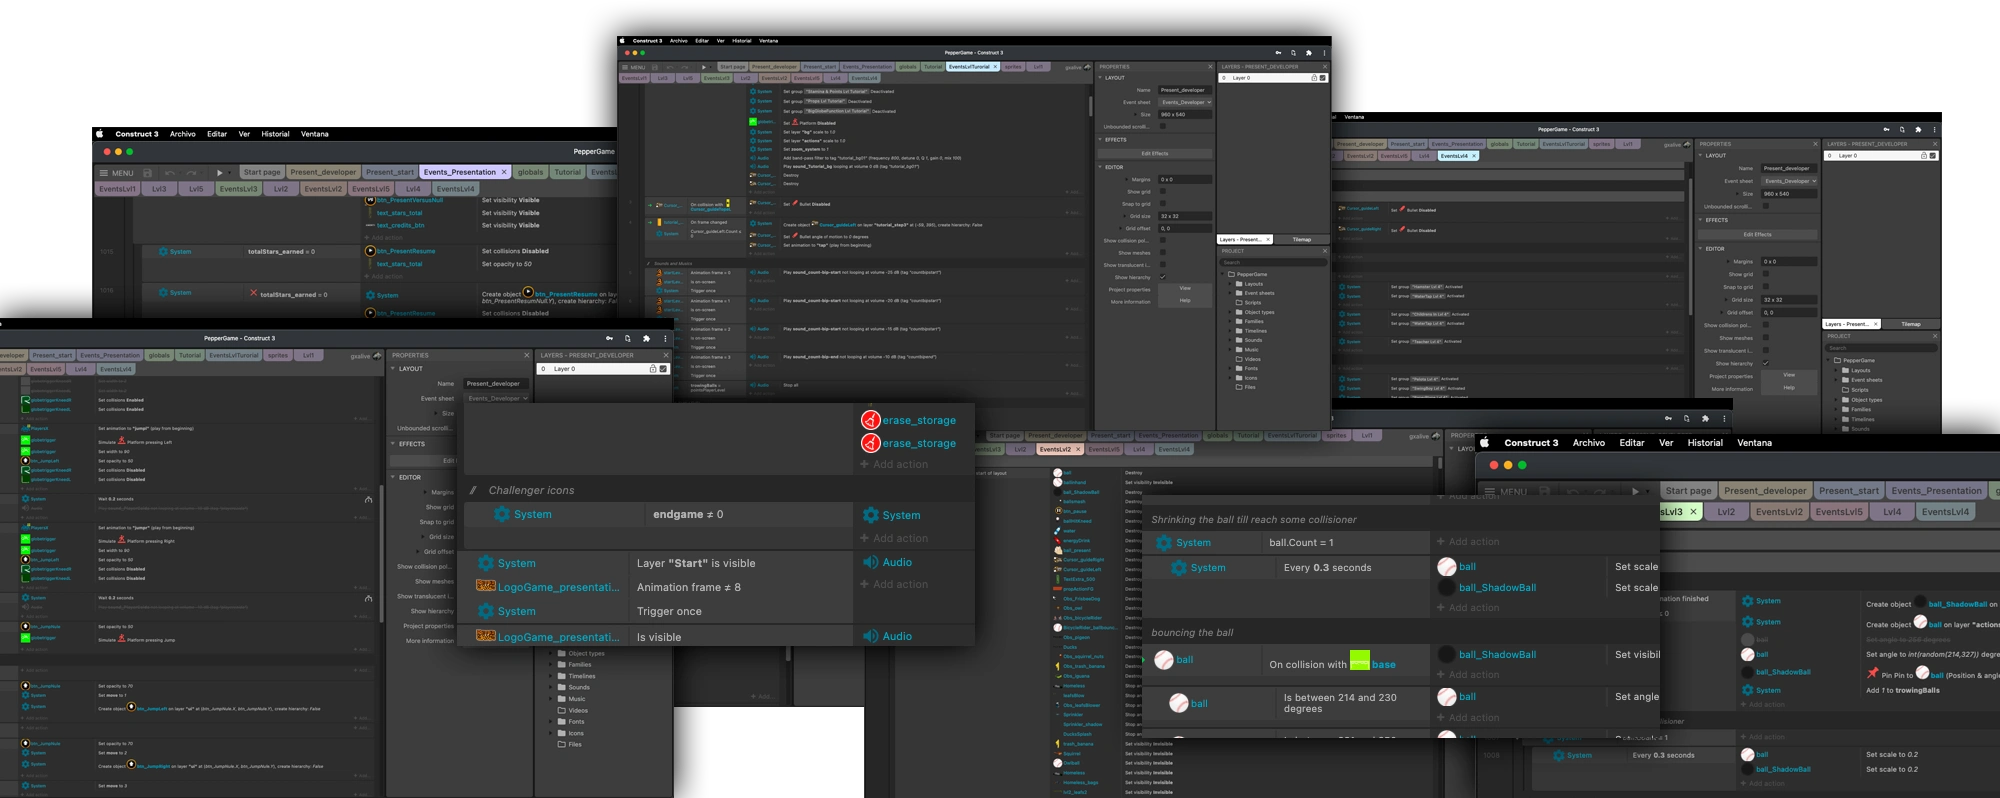The height and width of the screenshot is (798, 2000).
Task: Open Event sheet dropdown in right window
Action: (1789, 181)
